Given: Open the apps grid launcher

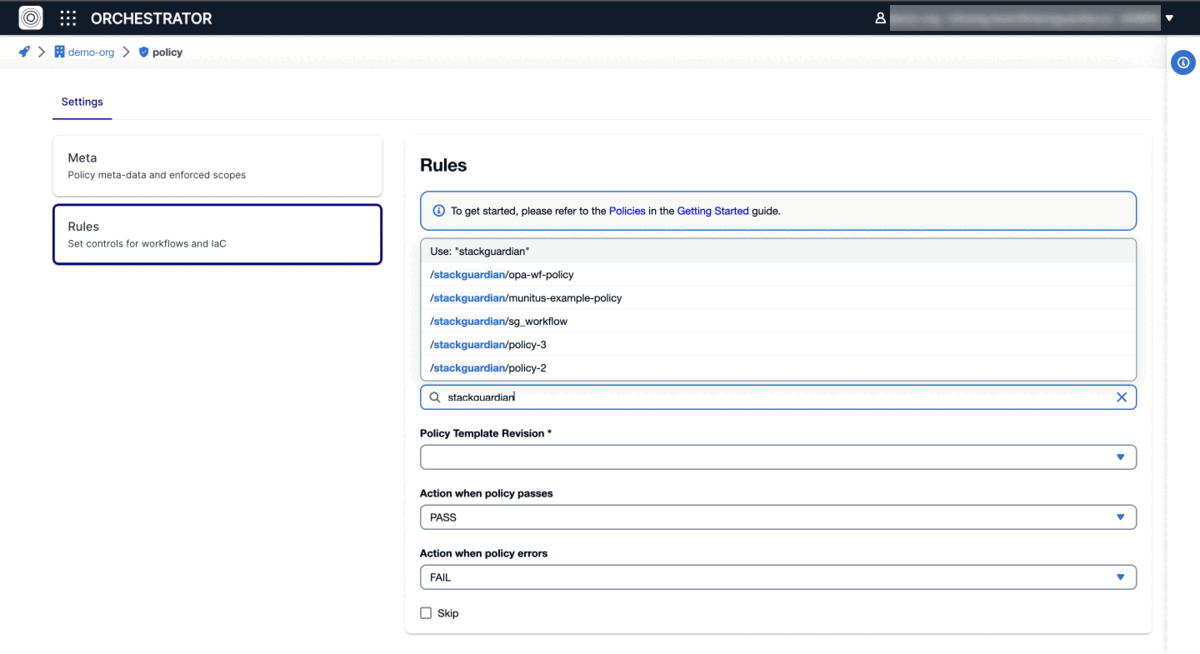Looking at the screenshot, I should point(68,18).
